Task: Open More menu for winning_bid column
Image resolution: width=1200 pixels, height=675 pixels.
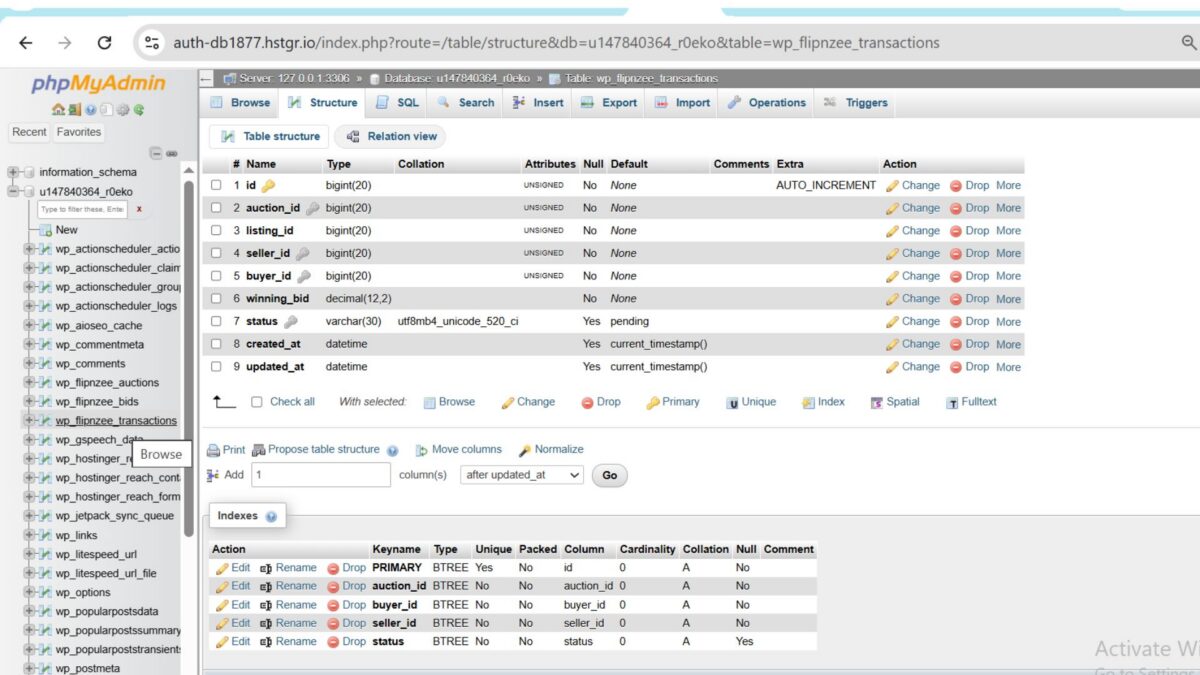Action: [x=1008, y=299]
